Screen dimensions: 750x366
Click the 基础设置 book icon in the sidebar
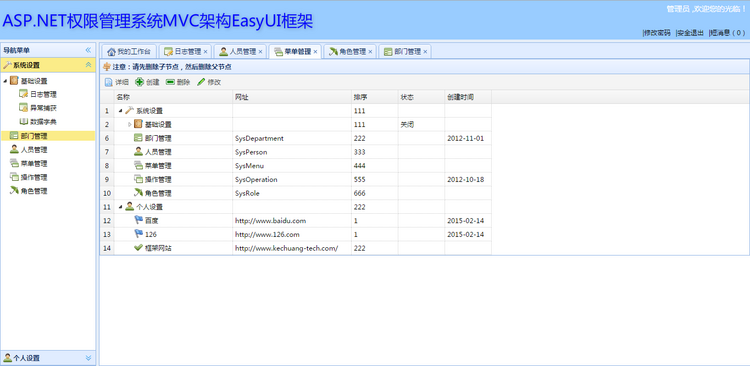(14, 81)
